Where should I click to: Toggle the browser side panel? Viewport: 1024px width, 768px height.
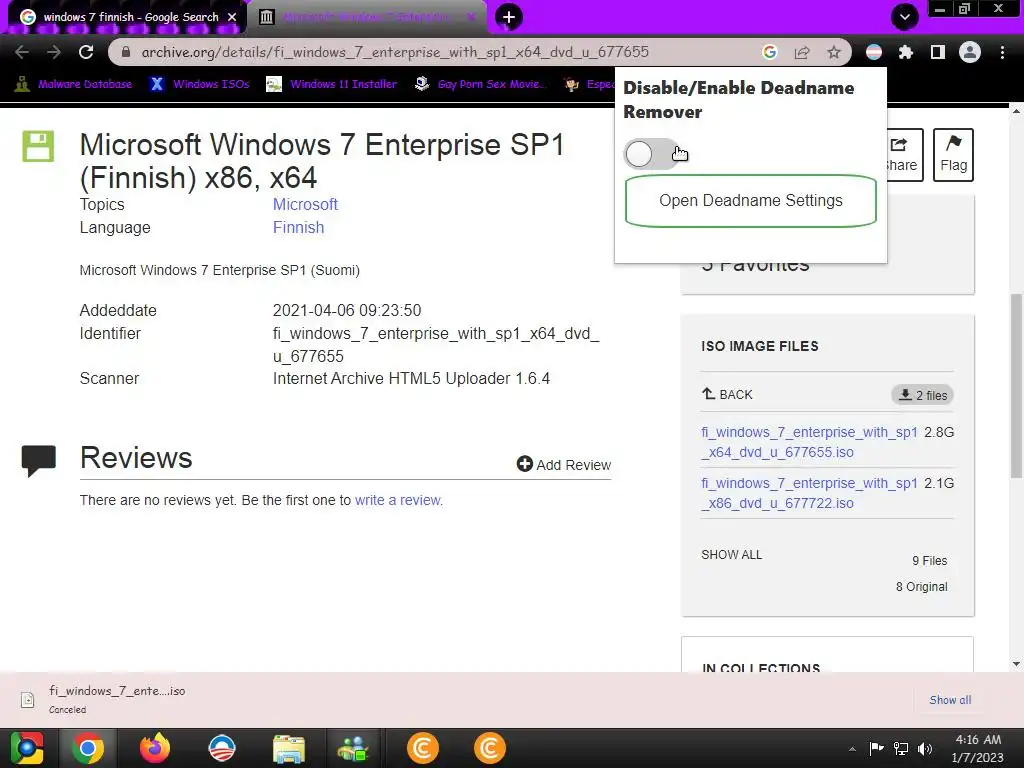coord(938,52)
